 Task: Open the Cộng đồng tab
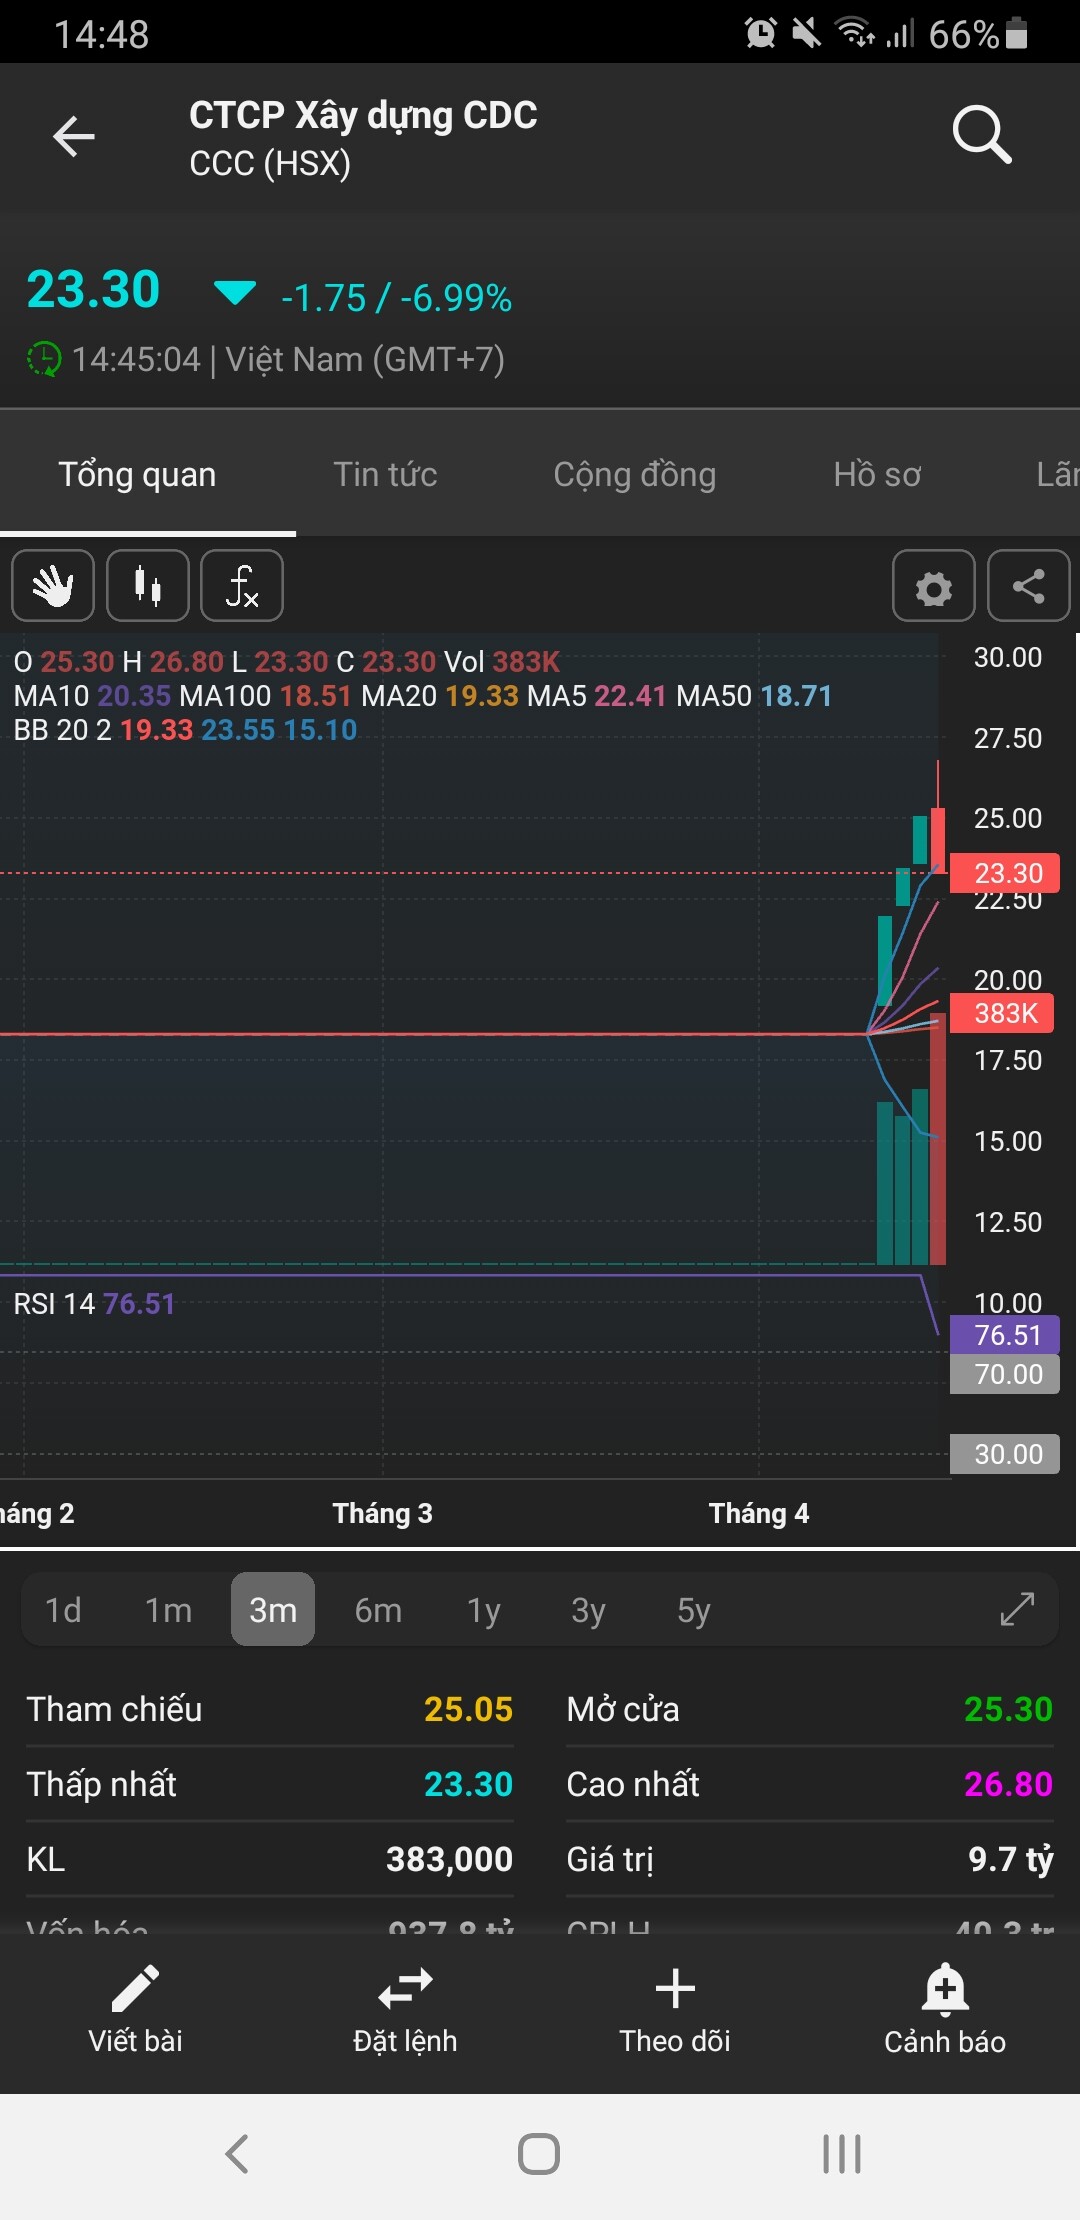[x=635, y=474]
